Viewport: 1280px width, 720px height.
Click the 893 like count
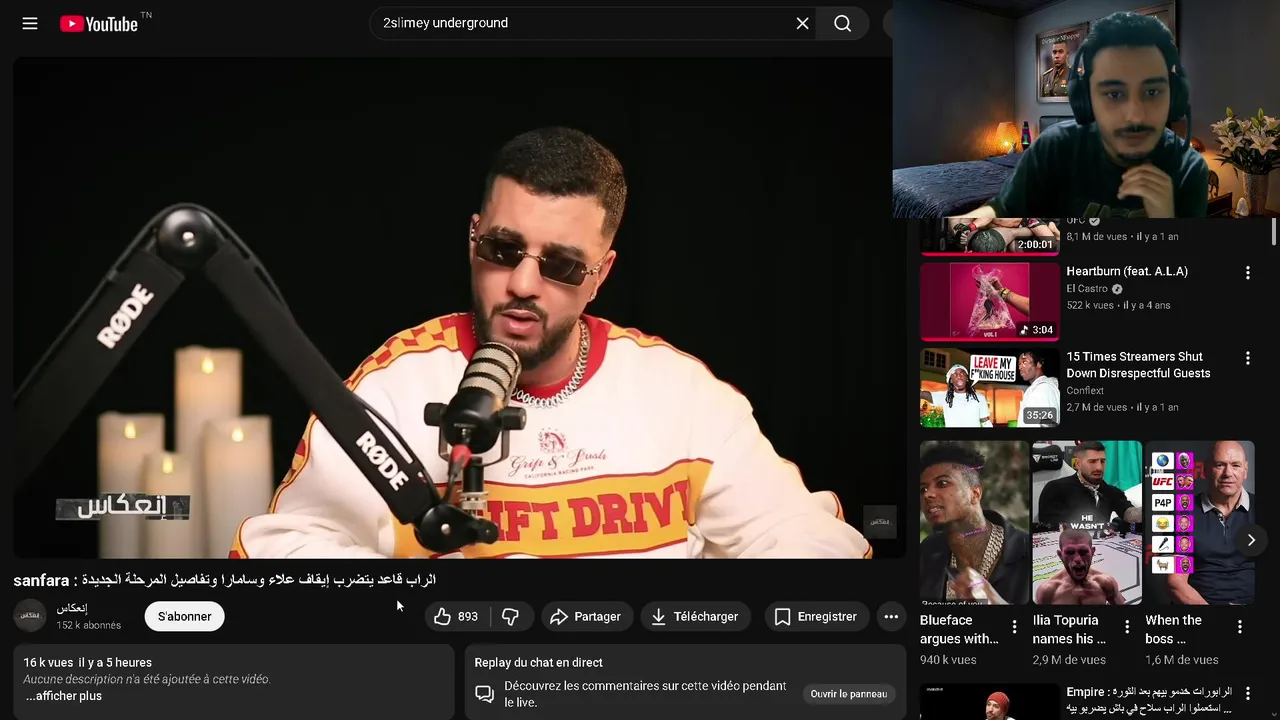click(x=468, y=617)
